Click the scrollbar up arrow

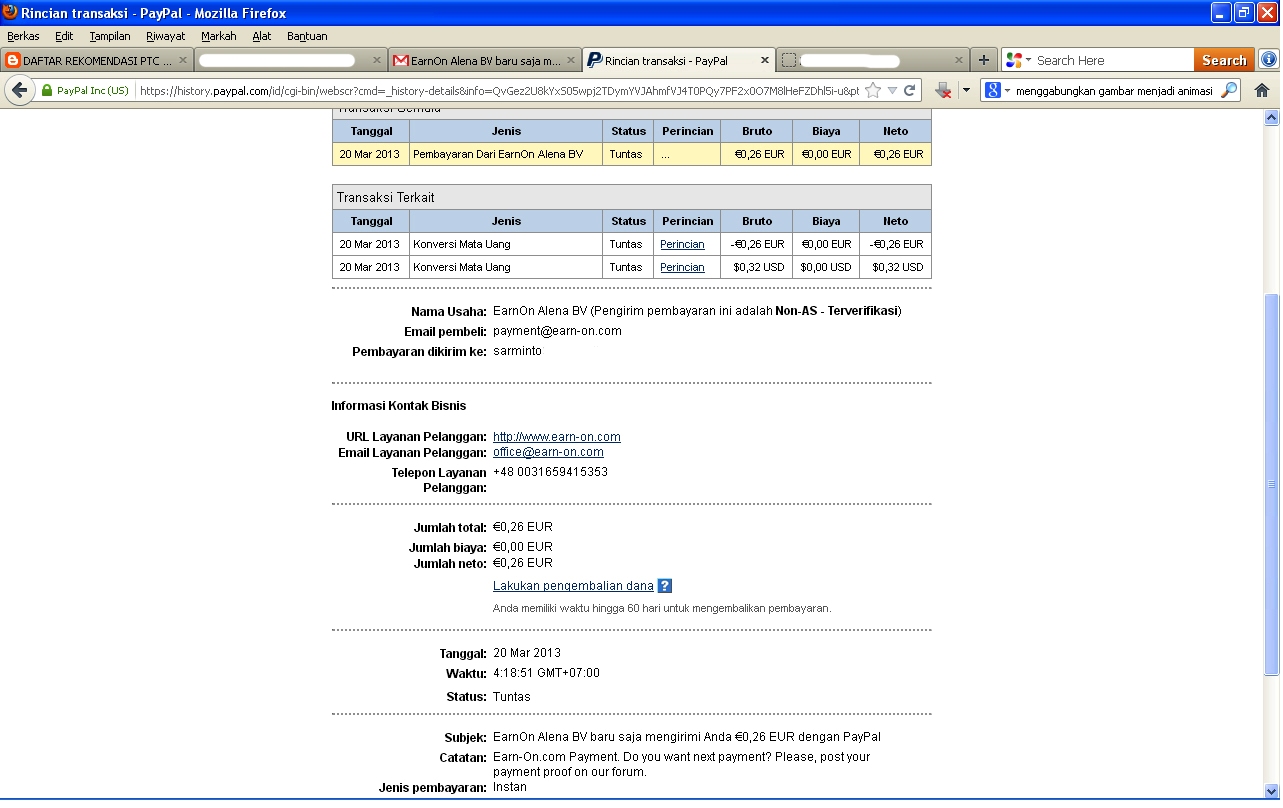click(1272, 117)
